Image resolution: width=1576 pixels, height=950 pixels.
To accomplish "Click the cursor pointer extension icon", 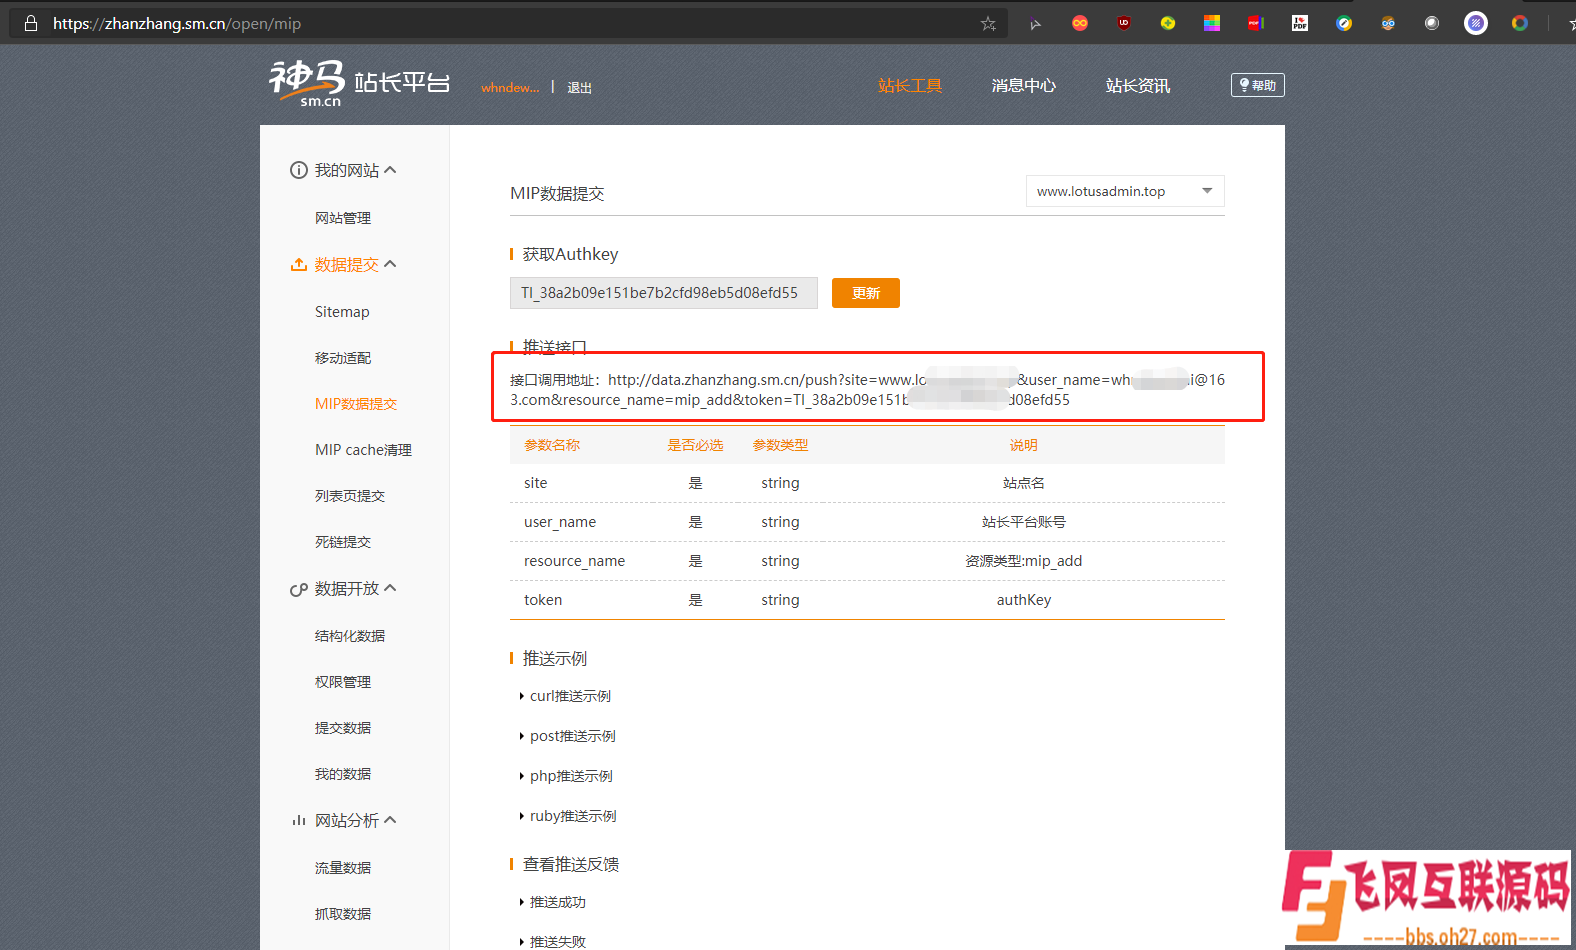I will click(x=1035, y=24).
